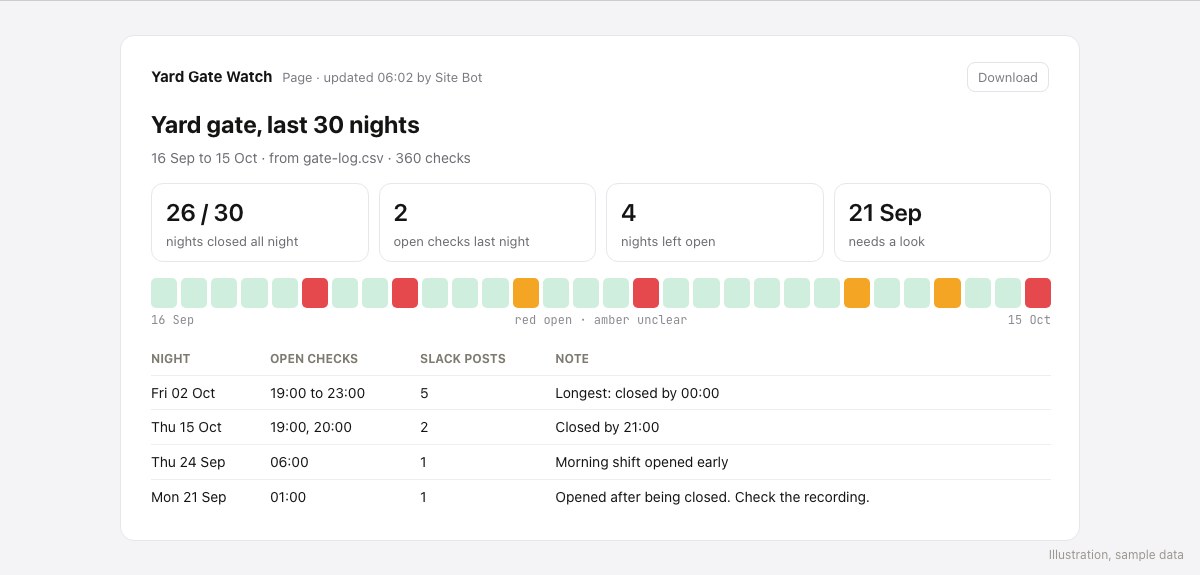Click the OPEN CHECKS column header
The height and width of the screenshot is (575, 1200).
(314, 358)
